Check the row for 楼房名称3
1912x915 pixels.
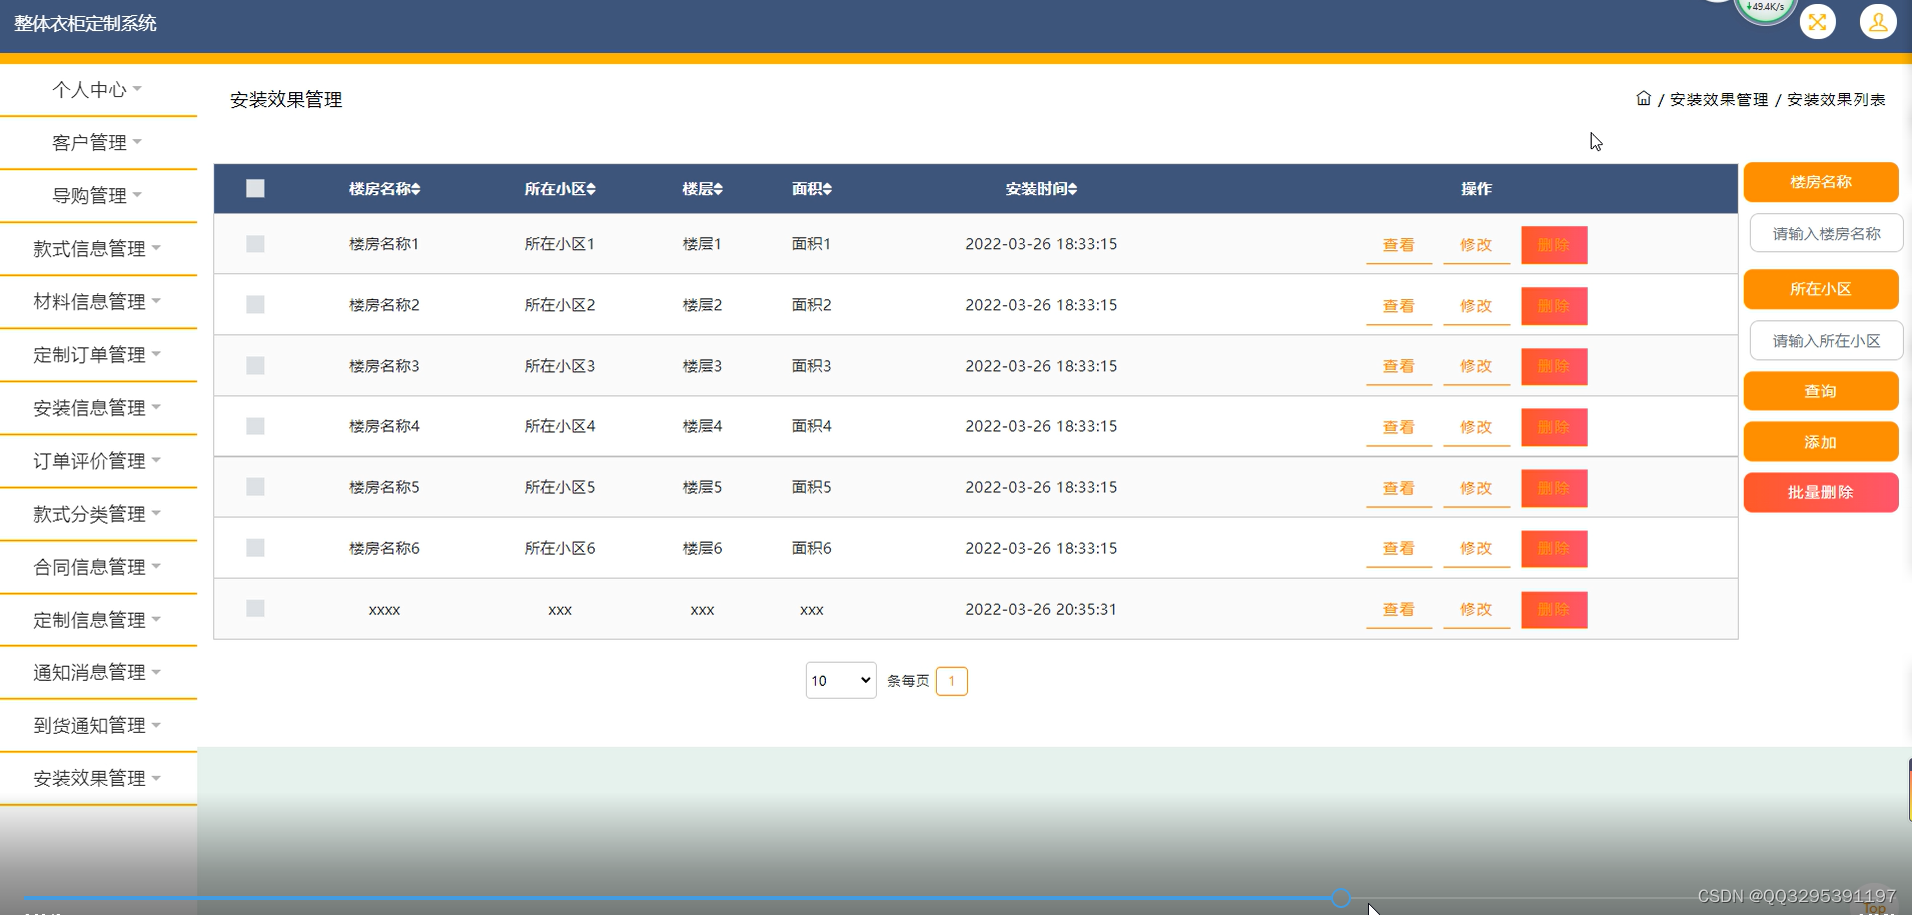coord(255,365)
